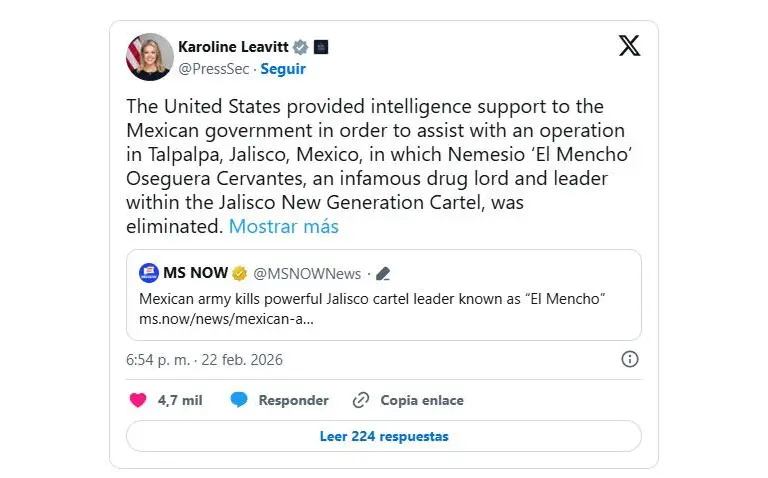The width and height of the screenshot is (768, 478).
Task: Open the quoted El Mencho headline
Action: pyautogui.click(x=373, y=299)
